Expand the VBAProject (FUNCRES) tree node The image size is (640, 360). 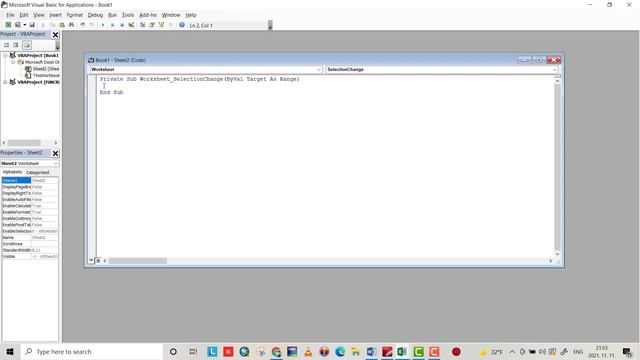(x=5, y=82)
